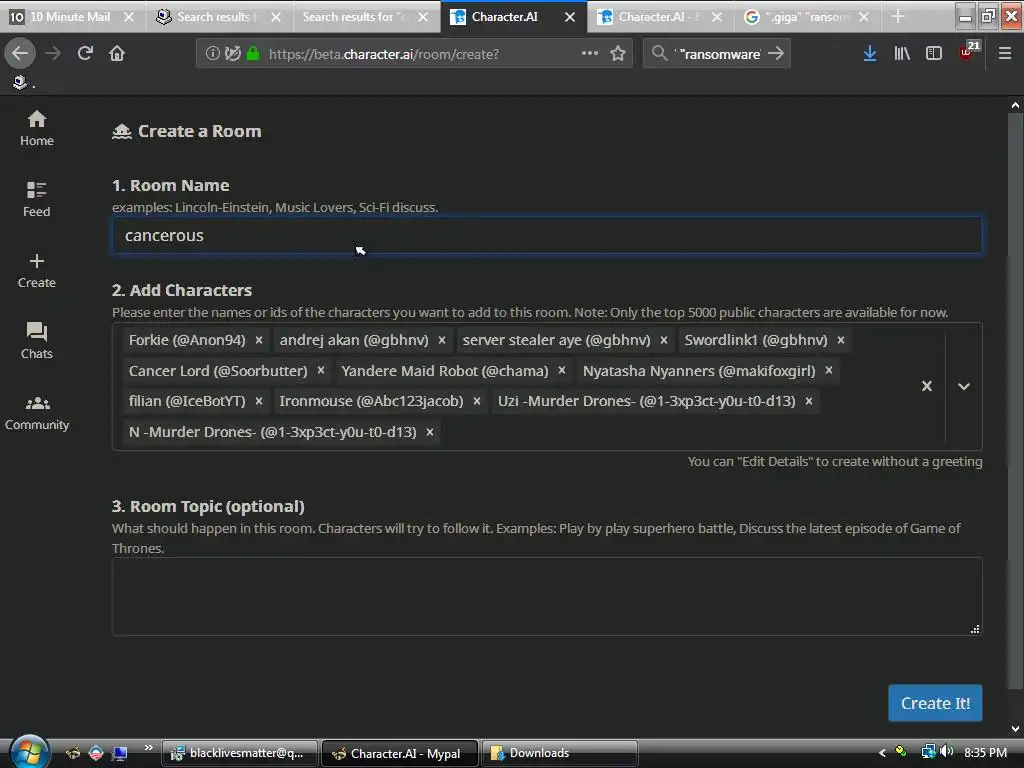Click the volume icon in system tray

947,752
